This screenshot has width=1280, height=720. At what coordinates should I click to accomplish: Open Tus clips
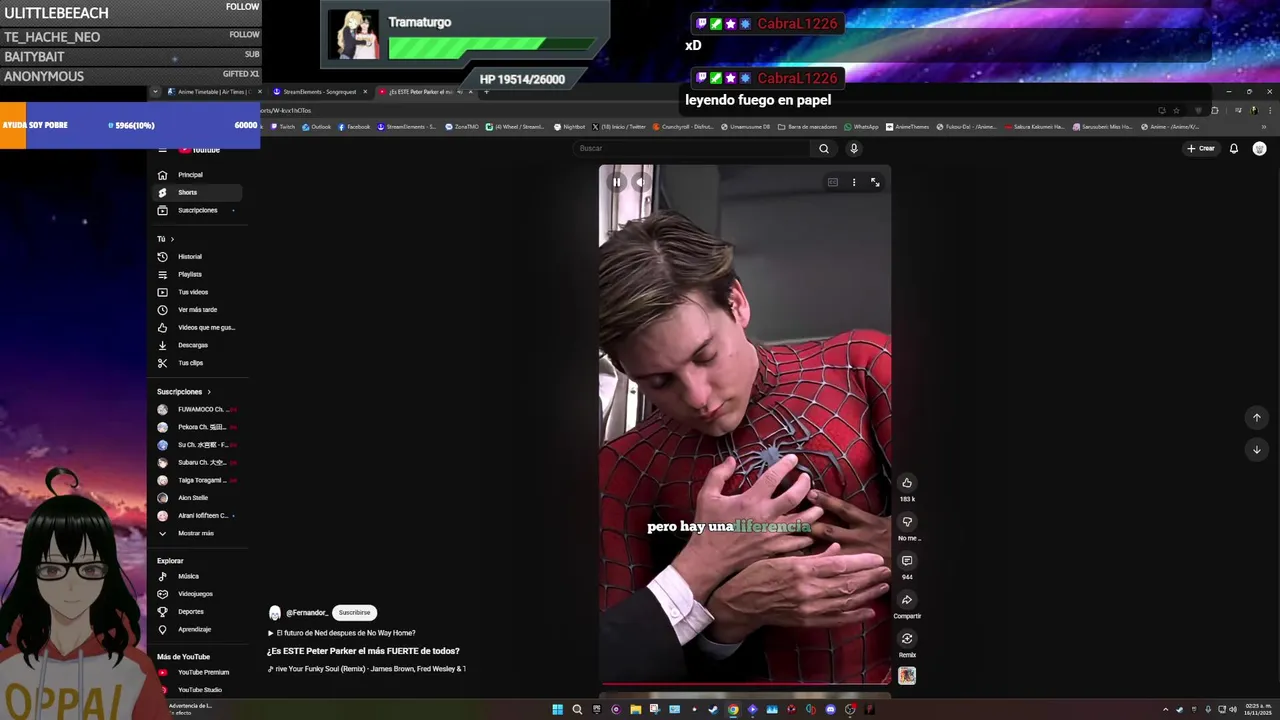[197, 363]
